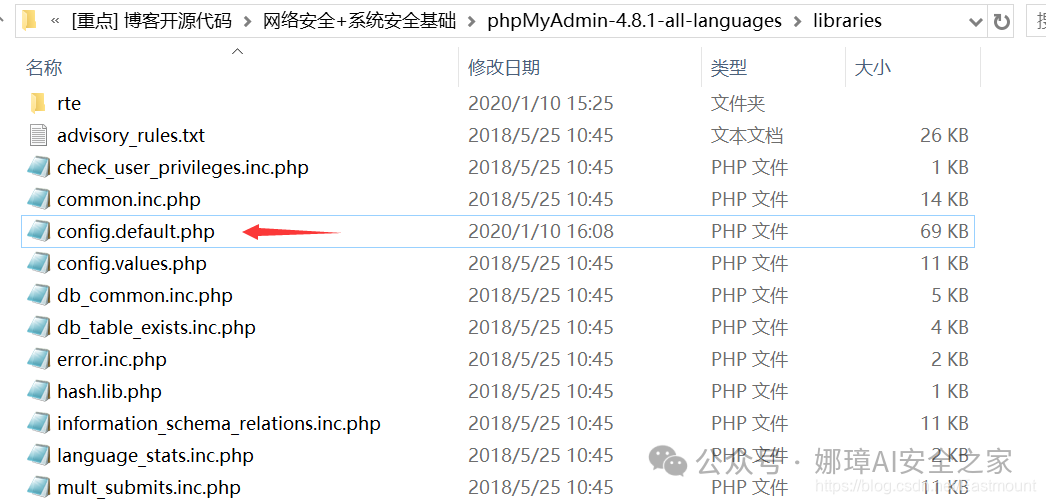This screenshot has height=504, width=1046.
Task: Select the mult_submits.inc.php file name
Action: tap(149, 487)
